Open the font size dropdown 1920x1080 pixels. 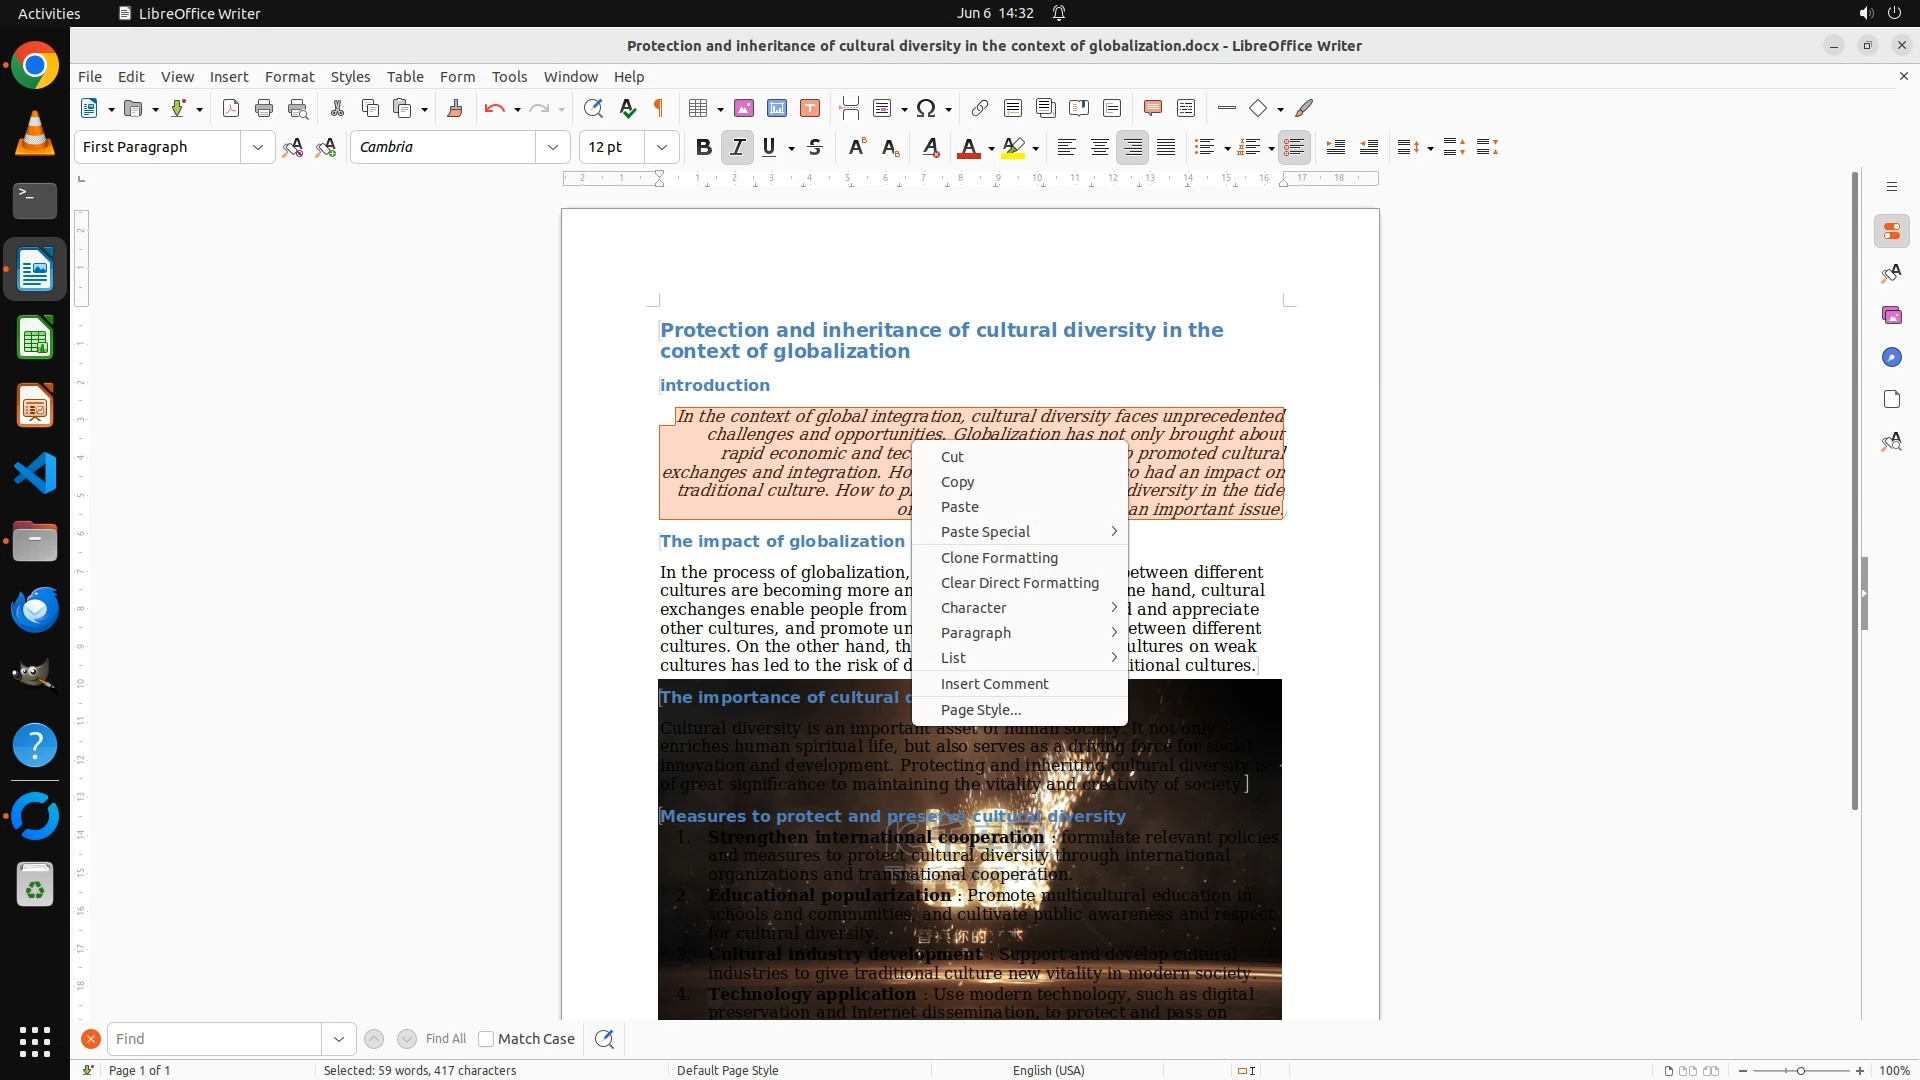click(662, 147)
